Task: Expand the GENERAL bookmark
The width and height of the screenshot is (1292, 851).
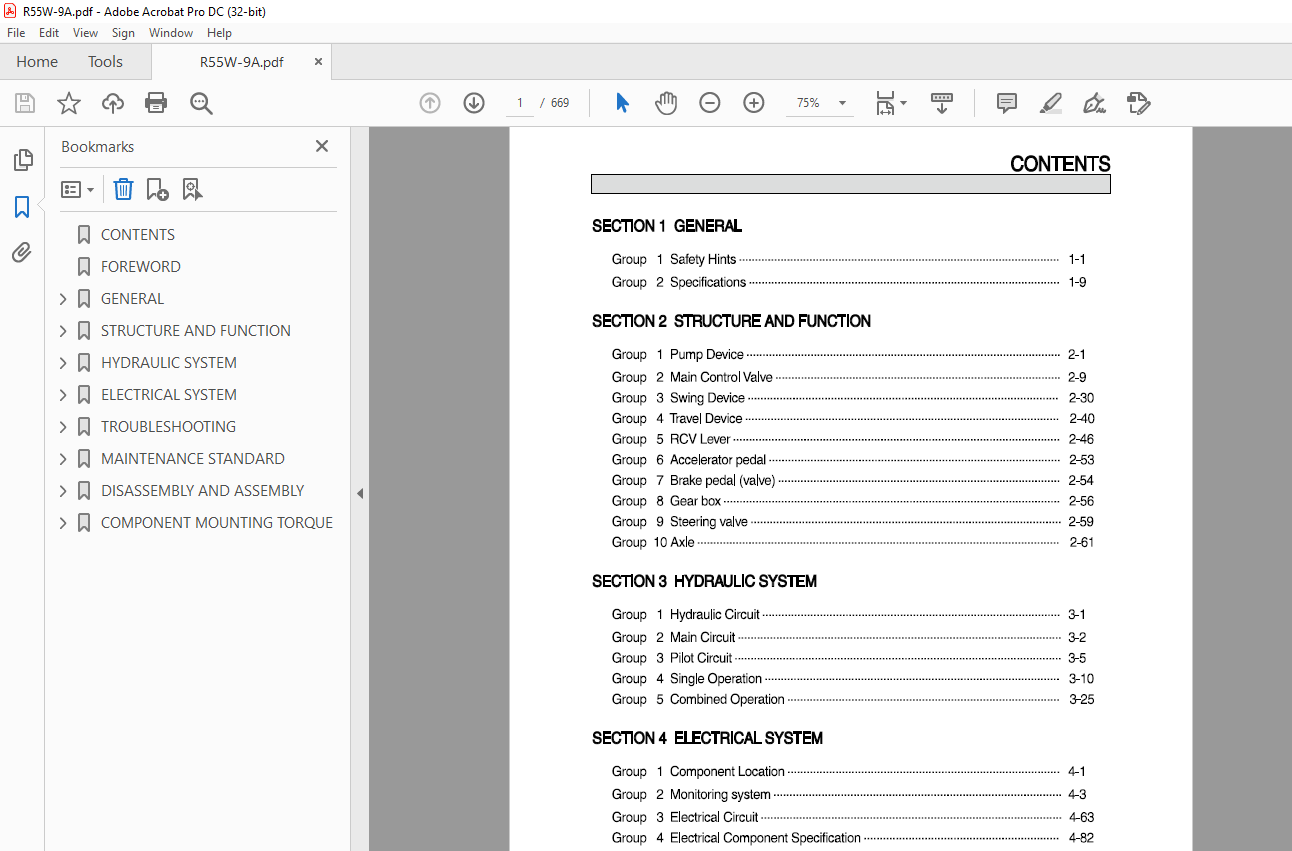Action: [x=63, y=299]
